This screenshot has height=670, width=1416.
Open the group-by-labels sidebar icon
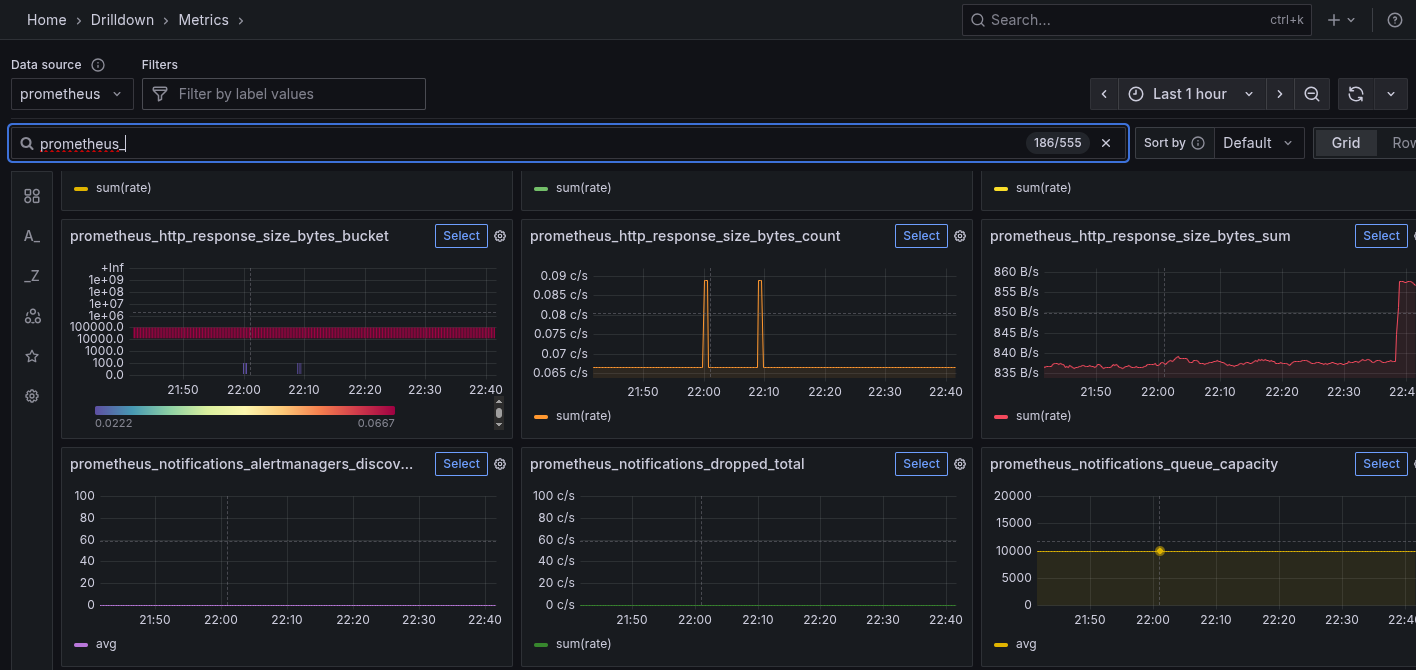pyautogui.click(x=32, y=316)
